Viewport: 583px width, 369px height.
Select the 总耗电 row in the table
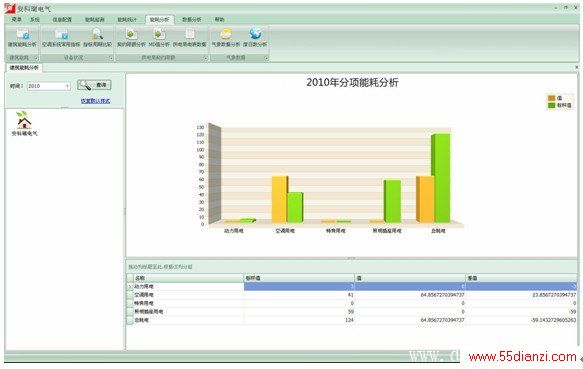pos(352,320)
